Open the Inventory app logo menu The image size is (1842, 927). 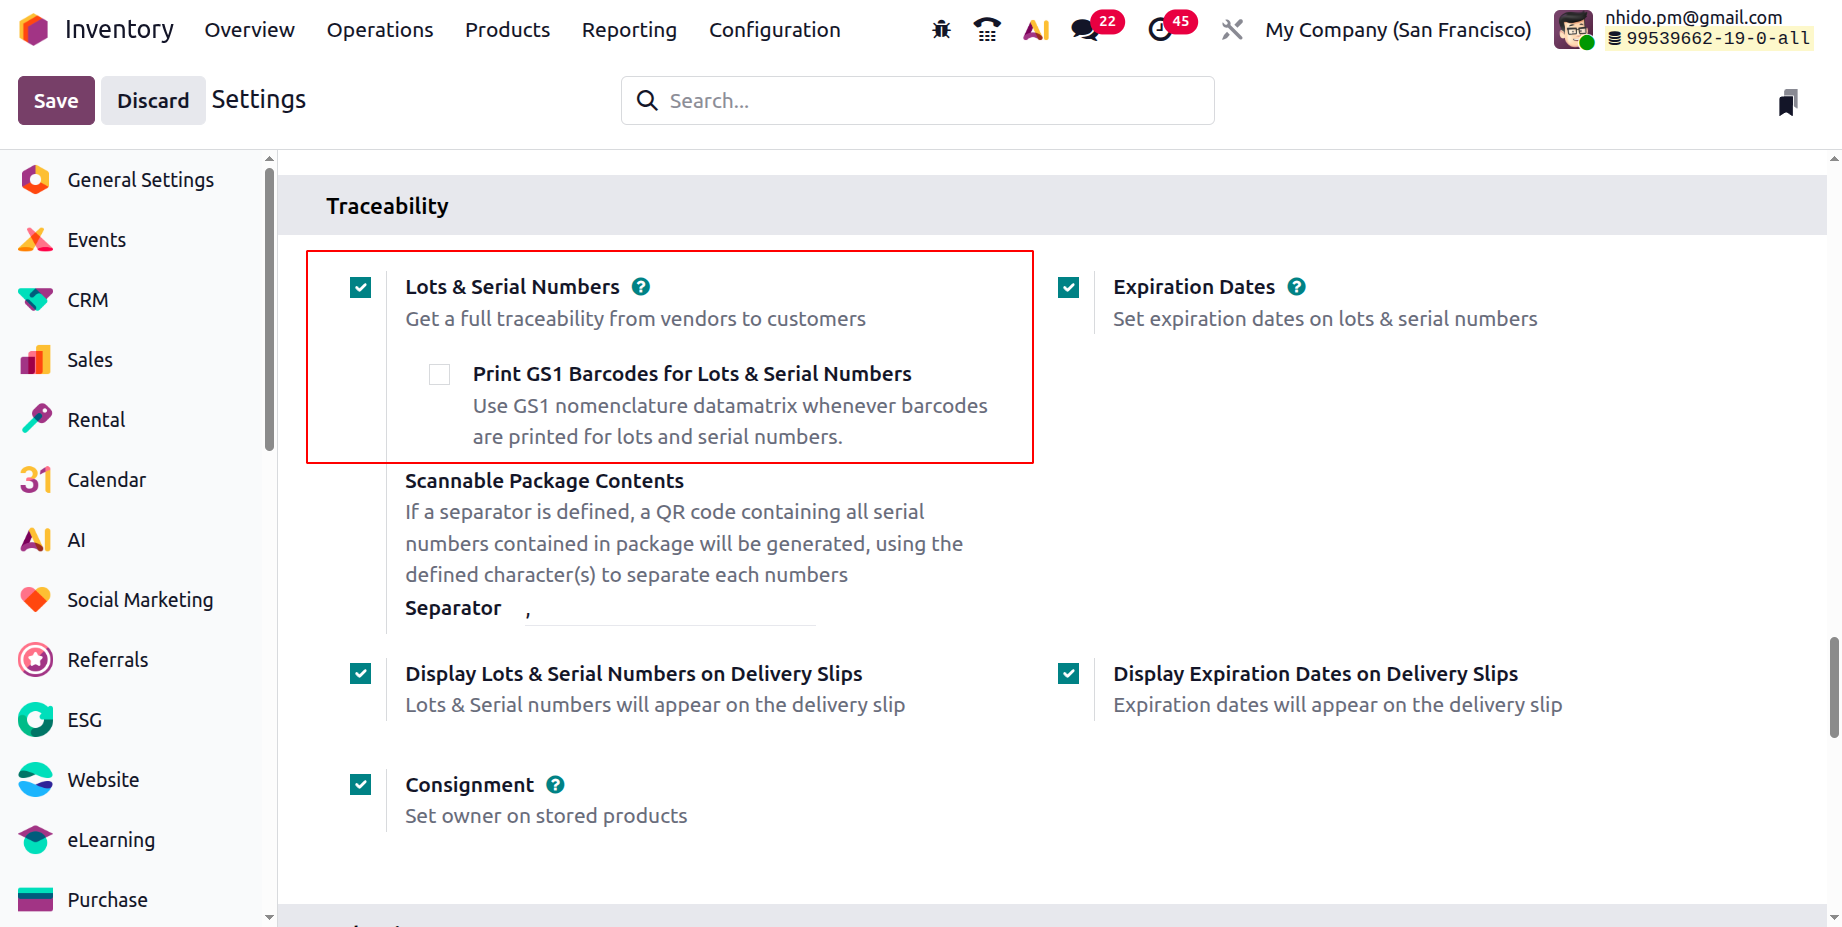pyautogui.click(x=33, y=29)
